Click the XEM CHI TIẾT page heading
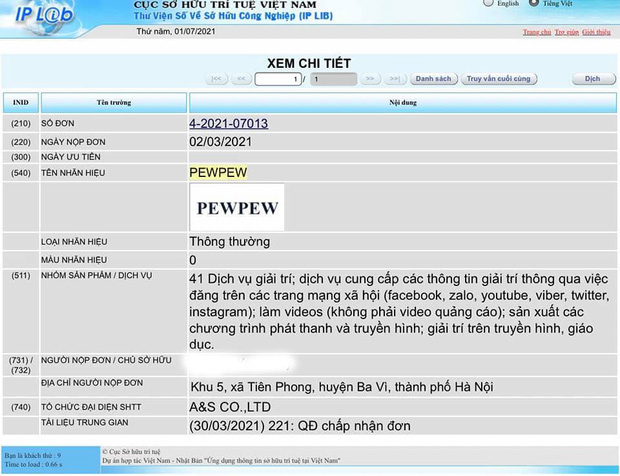 tap(309, 63)
